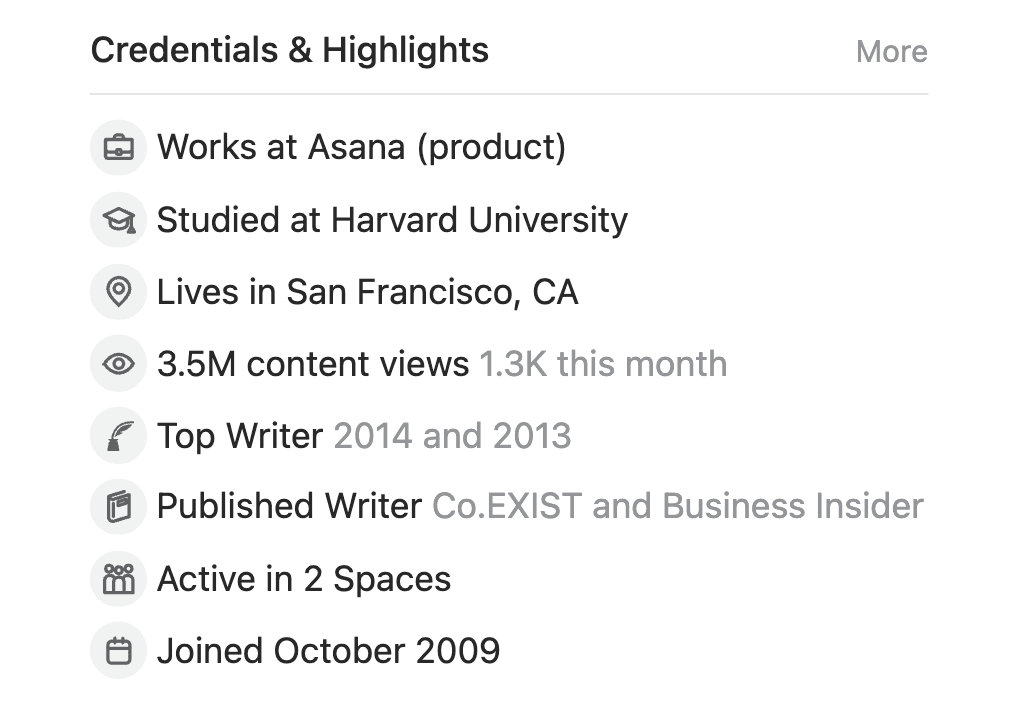The height and width of the screenshot is (720, 1018).
Task: Click the Spaces people group icon
Action: [119, 579]
